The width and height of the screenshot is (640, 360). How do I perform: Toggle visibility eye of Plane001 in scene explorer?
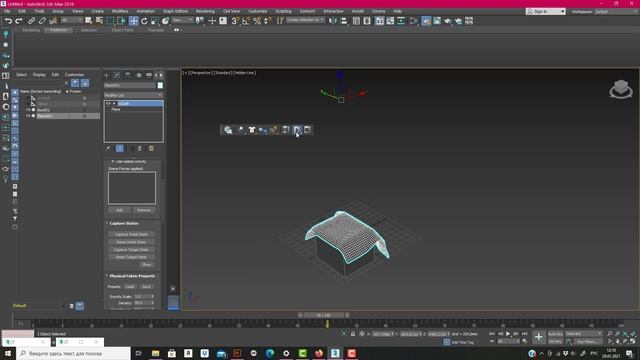pos(28,116)
